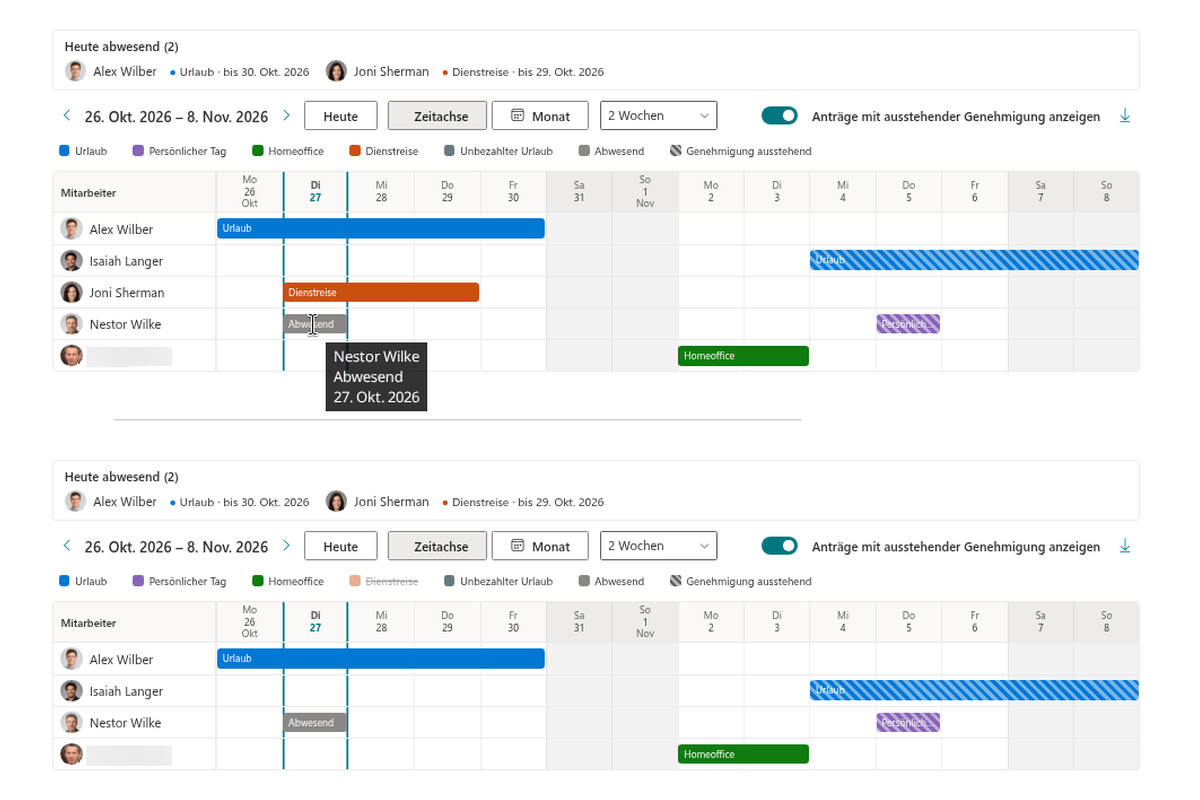The image size is (1200, 800).
Task: Click previous-period chevron in the lower calendar
Action: point(67,546)
